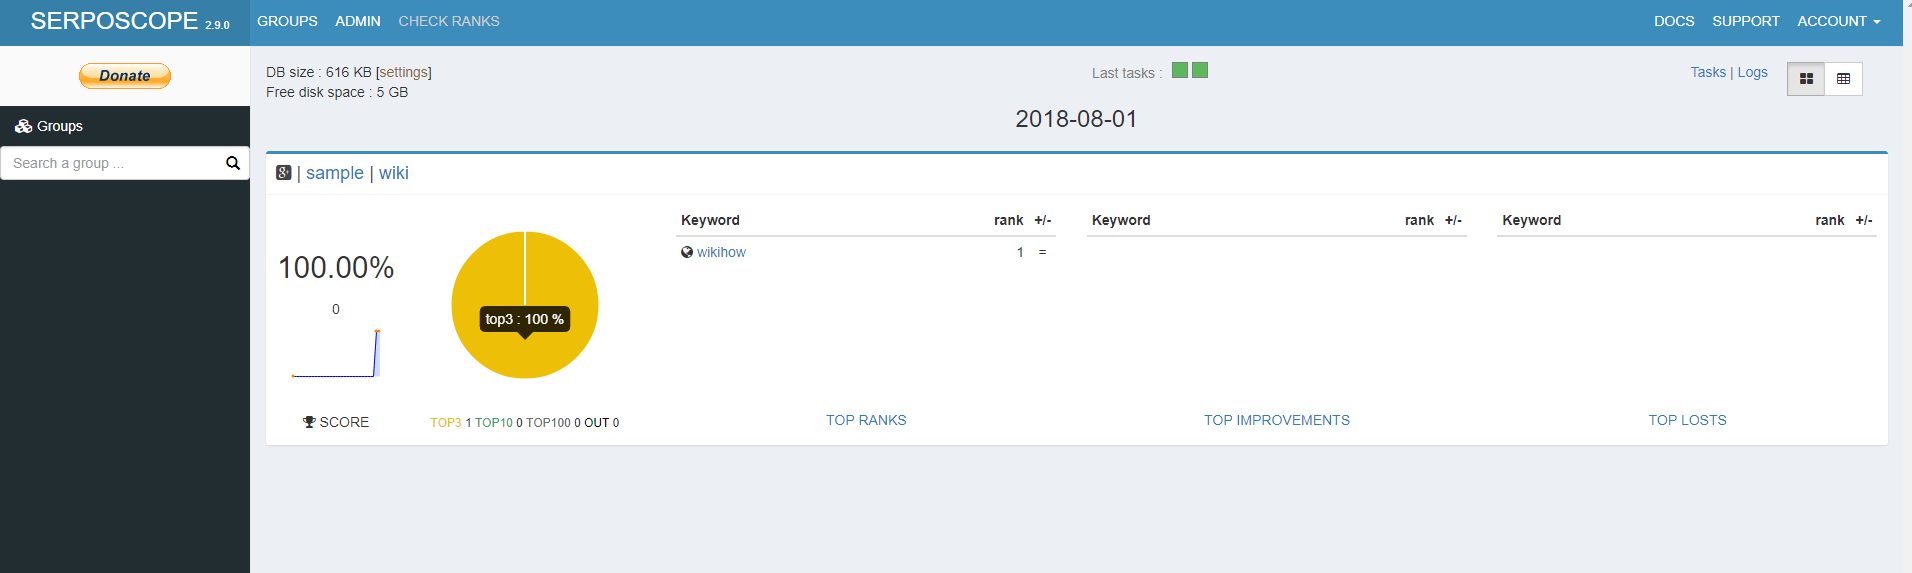Click second green last-task status square

[1200, 70]
